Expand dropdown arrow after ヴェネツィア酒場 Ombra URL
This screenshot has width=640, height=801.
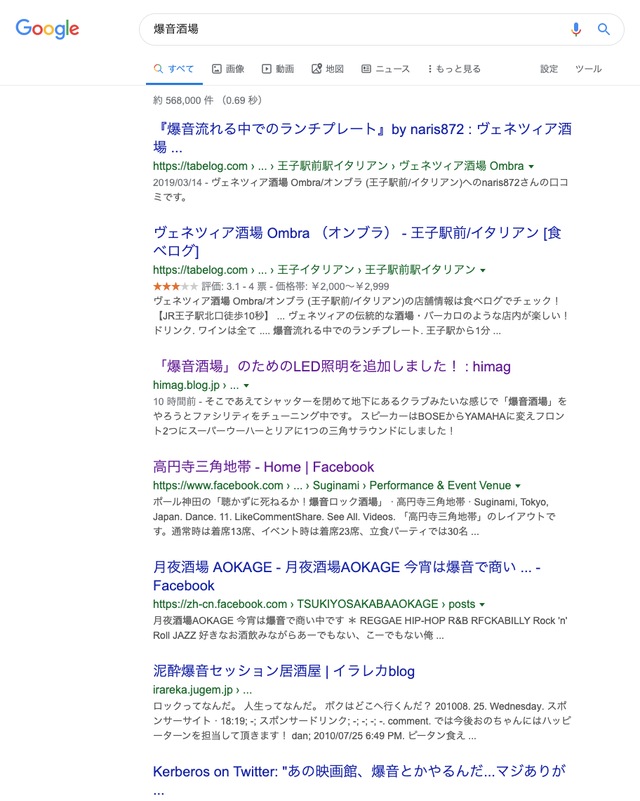[x=531, y=167]
